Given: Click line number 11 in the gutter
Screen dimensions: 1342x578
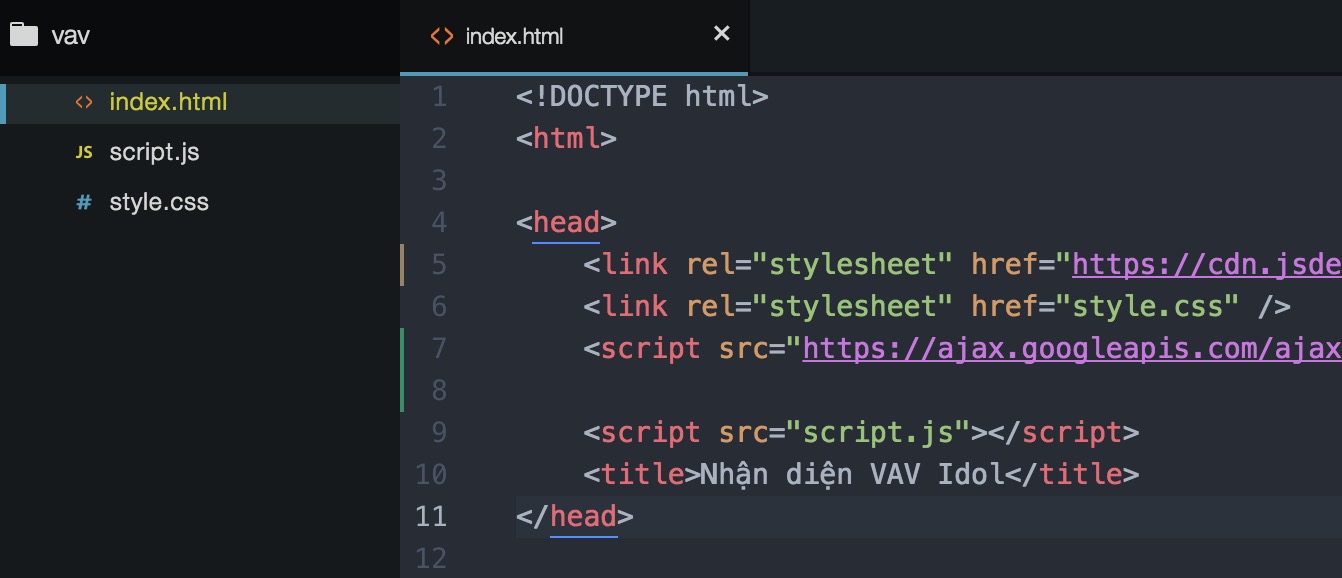Looking at the screenshot, I should click(431, 516).
